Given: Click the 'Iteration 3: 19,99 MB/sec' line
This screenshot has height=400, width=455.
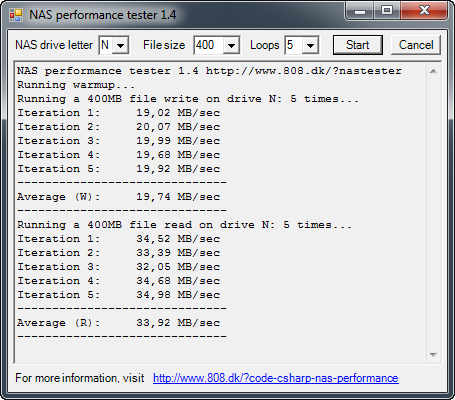Looking at the screenshot, I should pyautogui.click(x=119, y=141).
